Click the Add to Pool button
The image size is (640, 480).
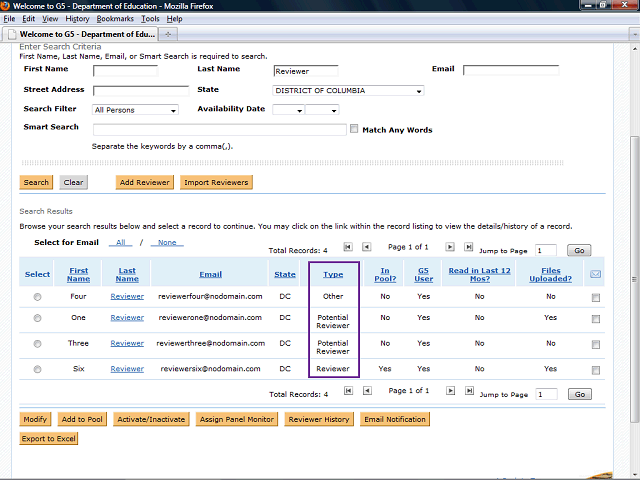pos(82,419)
